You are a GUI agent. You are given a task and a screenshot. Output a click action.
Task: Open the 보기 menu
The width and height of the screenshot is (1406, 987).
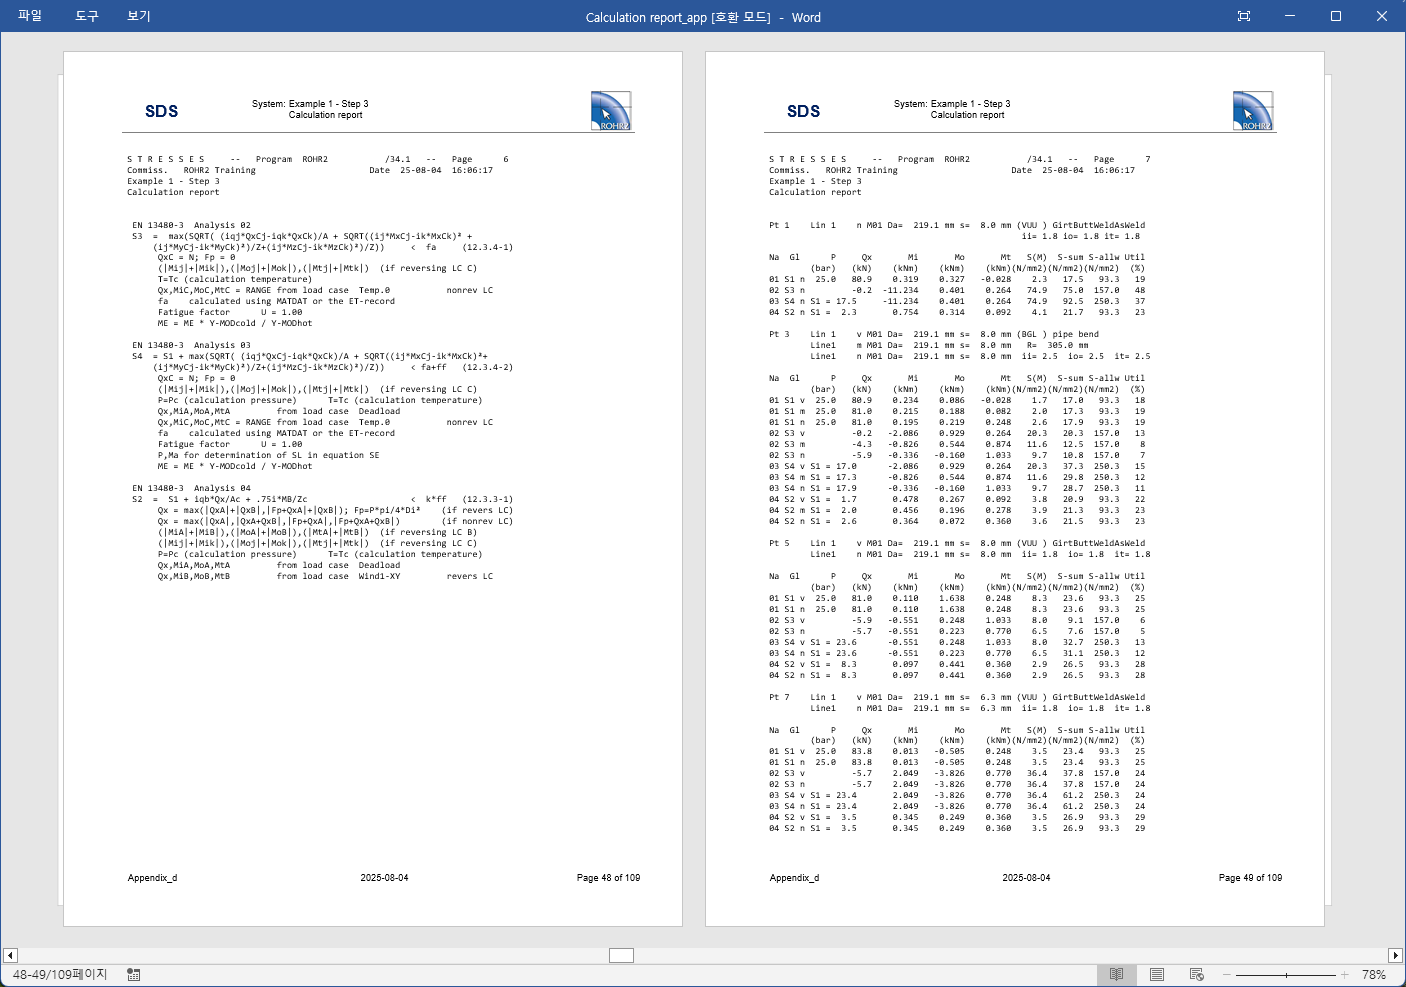(x=139, y=16)
